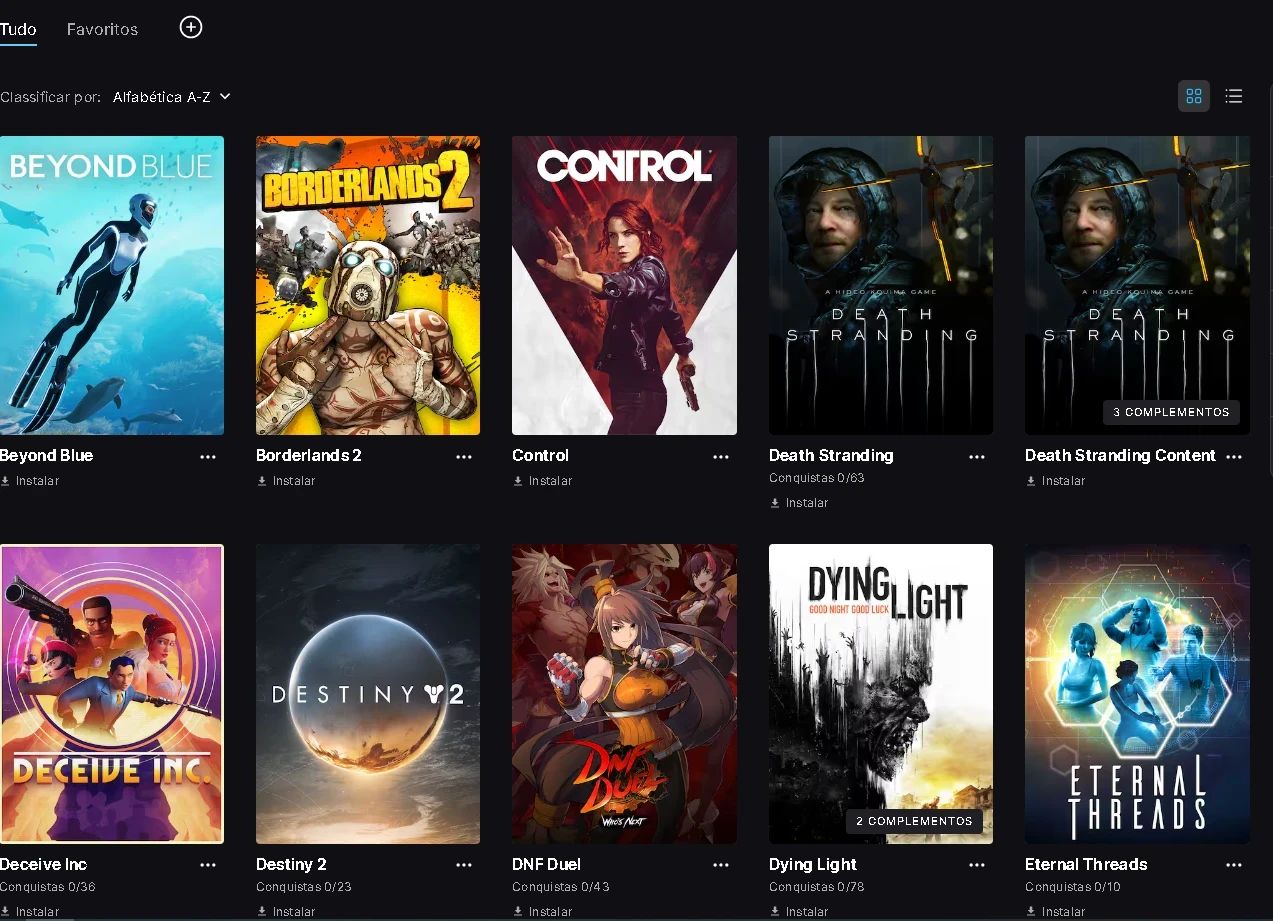Open the Favoritos tab

pyautogui.click(x=102, y=29)
